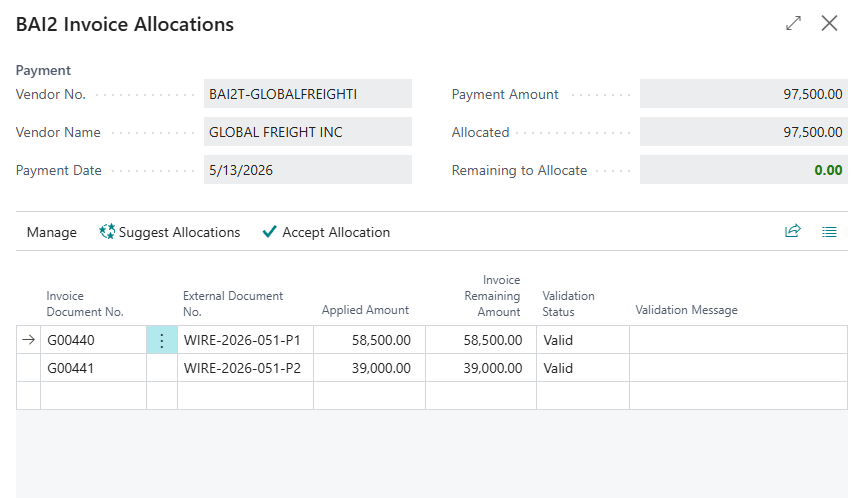Select invoice cell G00440
The height and width of the screenshot is (498, 863).
click(x=94, y=340)
